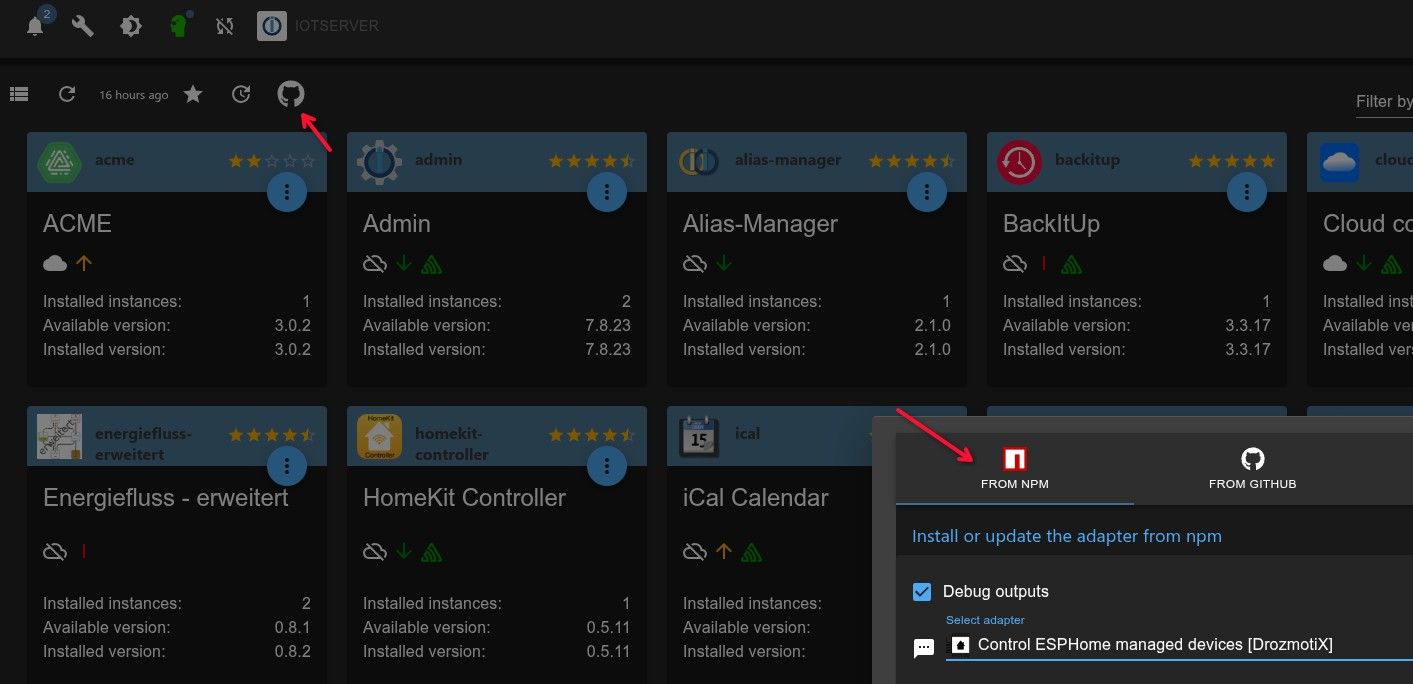The image size is (1413, 684).
Task: Switch to the FROM NPM tab
Action: (x=1014, y=468)
